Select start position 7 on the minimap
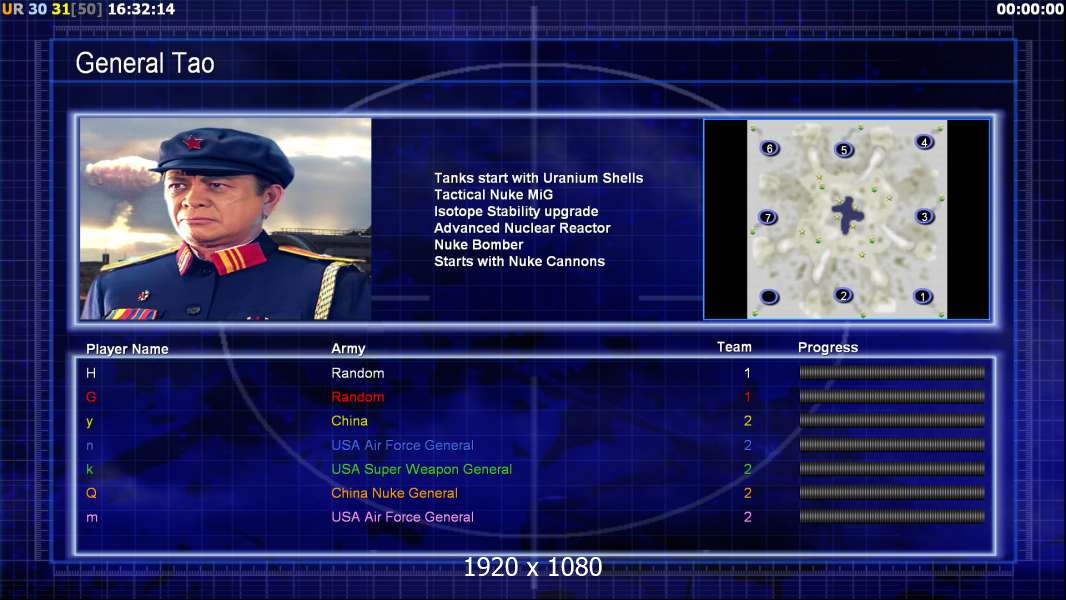This screenshot has width=1066, height=600. coord(768,217)
